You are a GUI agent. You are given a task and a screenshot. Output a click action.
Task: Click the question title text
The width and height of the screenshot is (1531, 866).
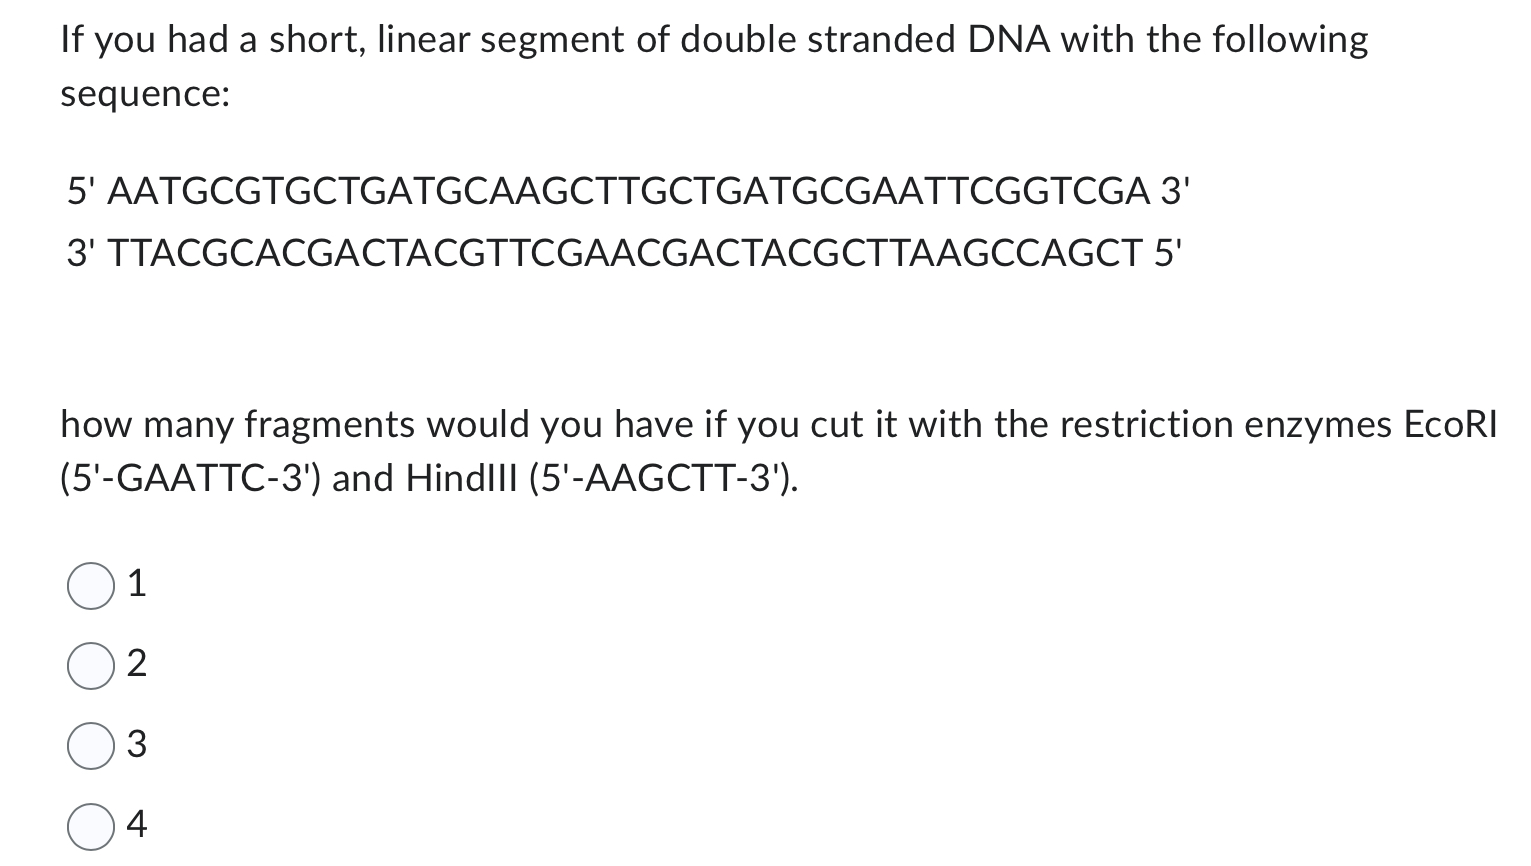(x=713, y=39)
